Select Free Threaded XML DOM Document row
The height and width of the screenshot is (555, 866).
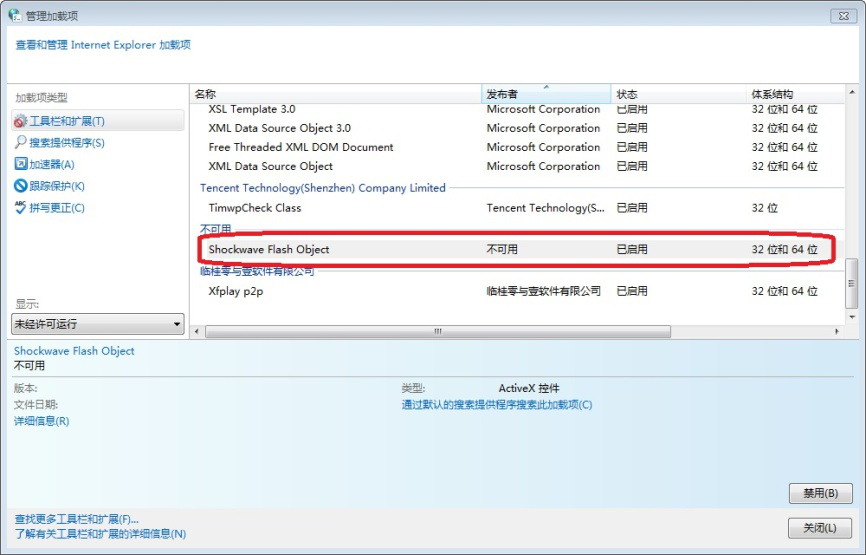point(518,147)
